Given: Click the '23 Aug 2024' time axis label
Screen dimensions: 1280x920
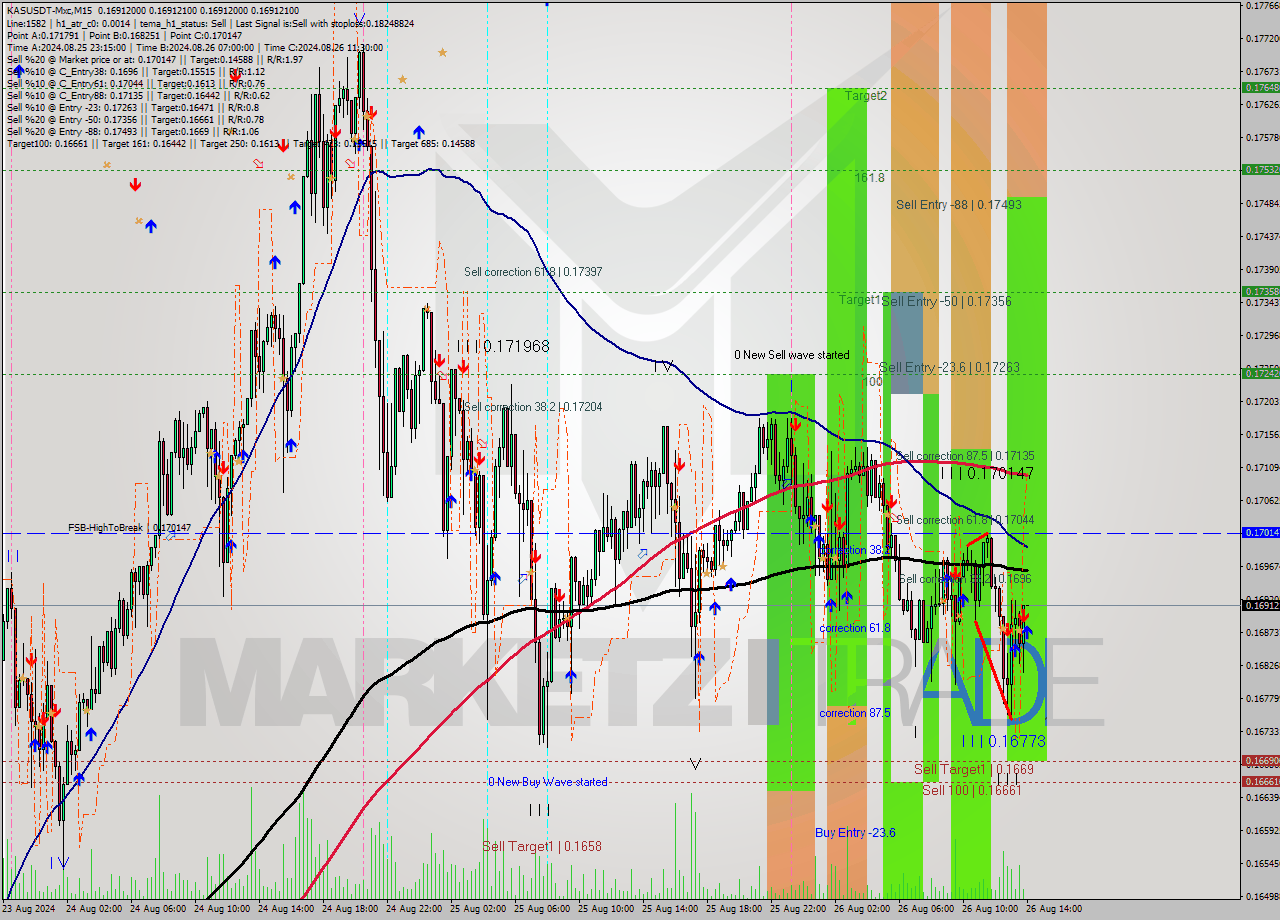Looking at the screenshot, I should click(29, 909).
